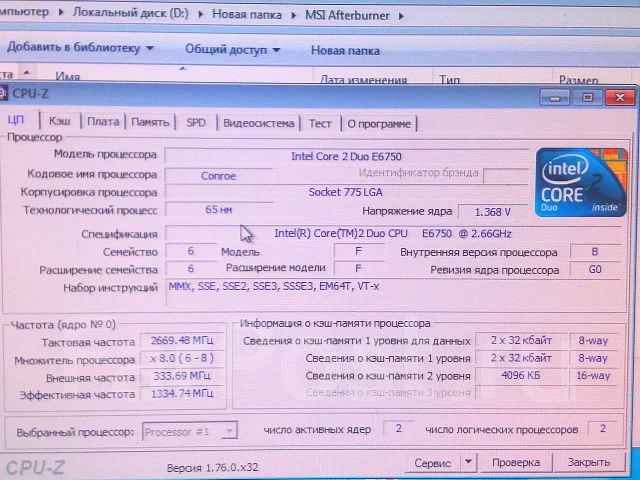Sort by Размер column header

coord(578,79)
